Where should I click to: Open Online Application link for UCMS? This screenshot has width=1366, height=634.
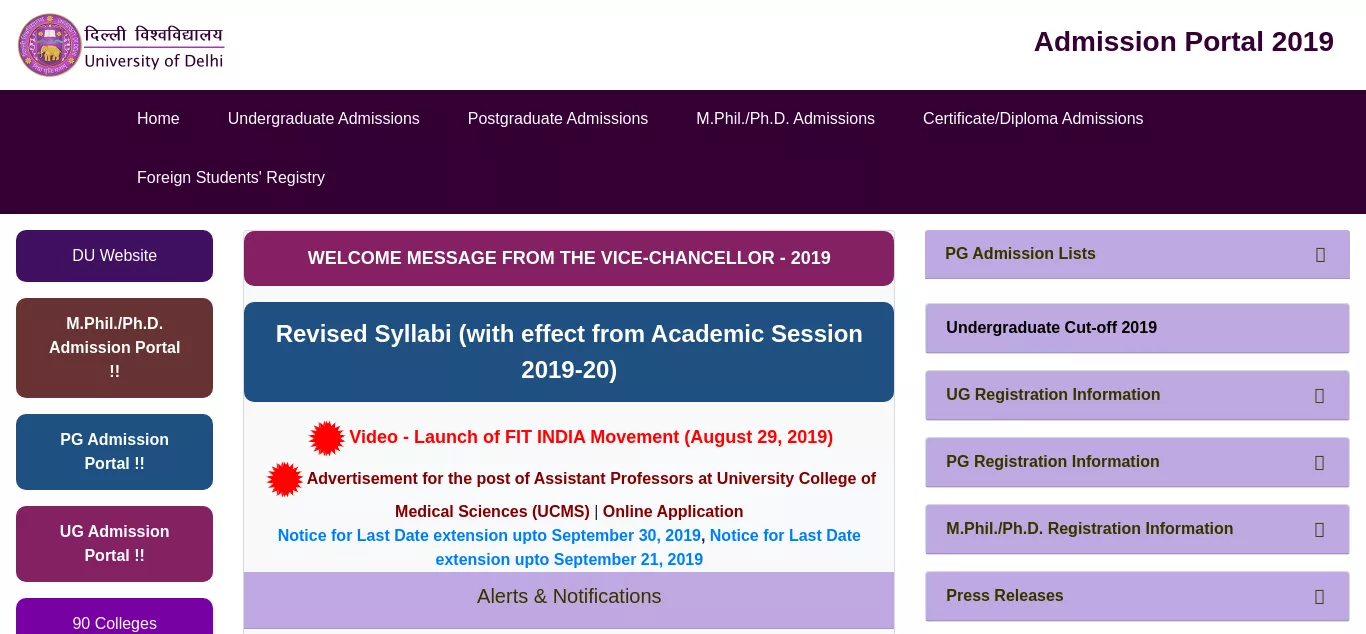point(673,512)
